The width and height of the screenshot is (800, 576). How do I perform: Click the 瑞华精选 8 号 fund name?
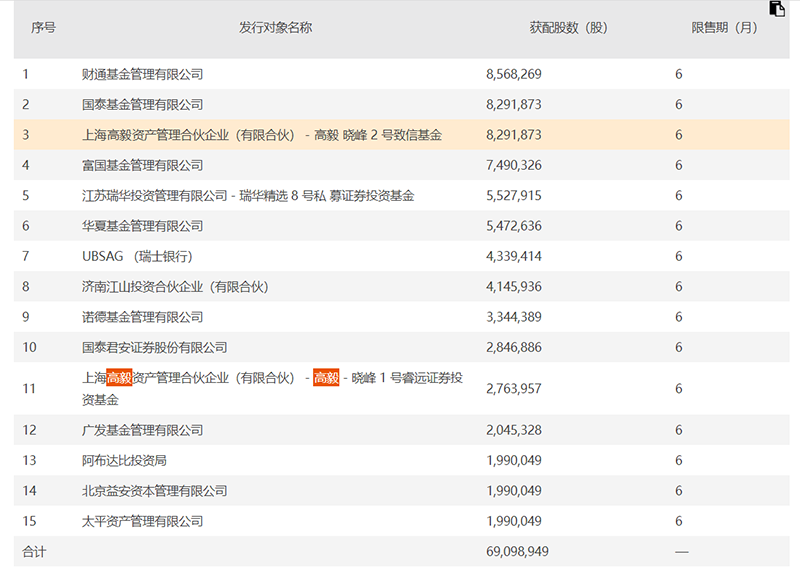tap(248, 196)
